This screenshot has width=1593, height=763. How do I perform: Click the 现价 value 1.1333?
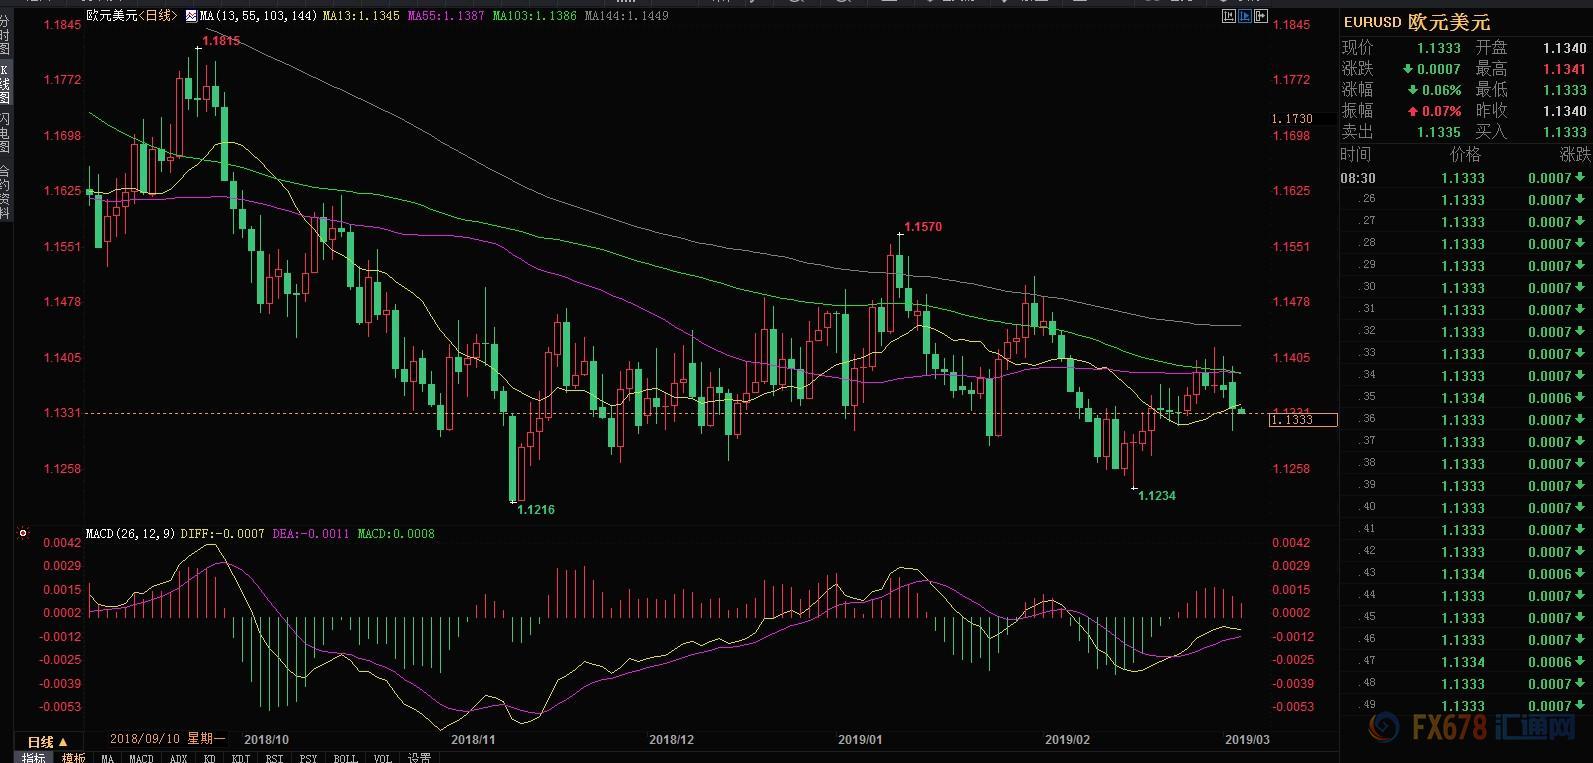(1439, 48)
